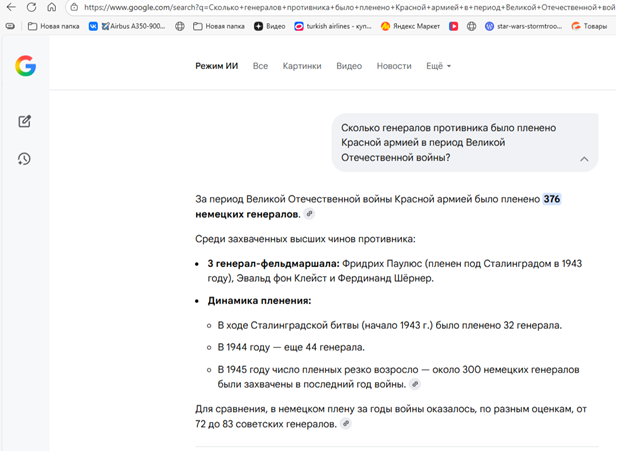The width and height of the screenshot is (617, 452).
Task: Open Яндекс Маркет bookmark
Action: pyautogui.click(x=412, y=26)
